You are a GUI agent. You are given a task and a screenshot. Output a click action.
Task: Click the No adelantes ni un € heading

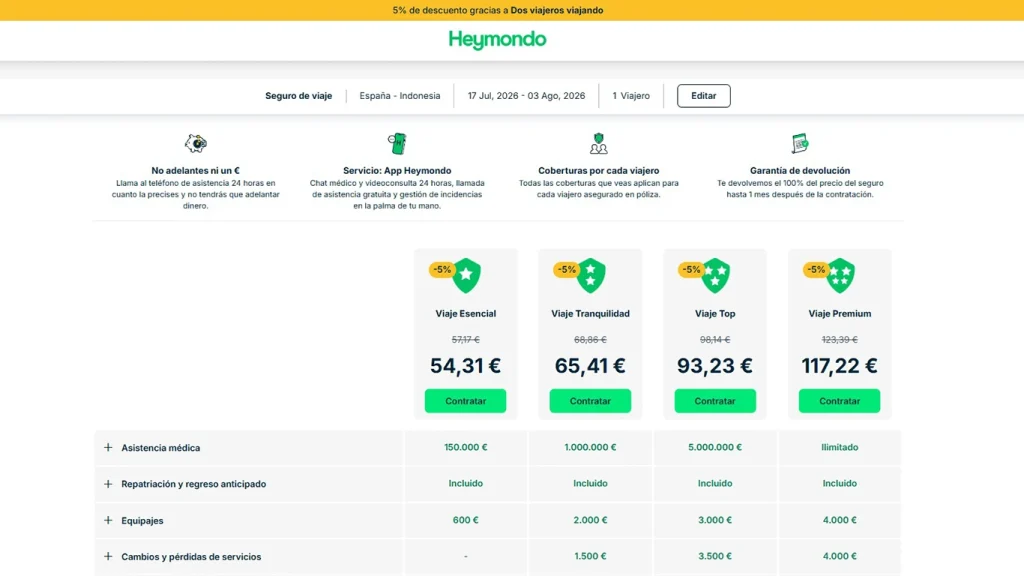point(195,170)
